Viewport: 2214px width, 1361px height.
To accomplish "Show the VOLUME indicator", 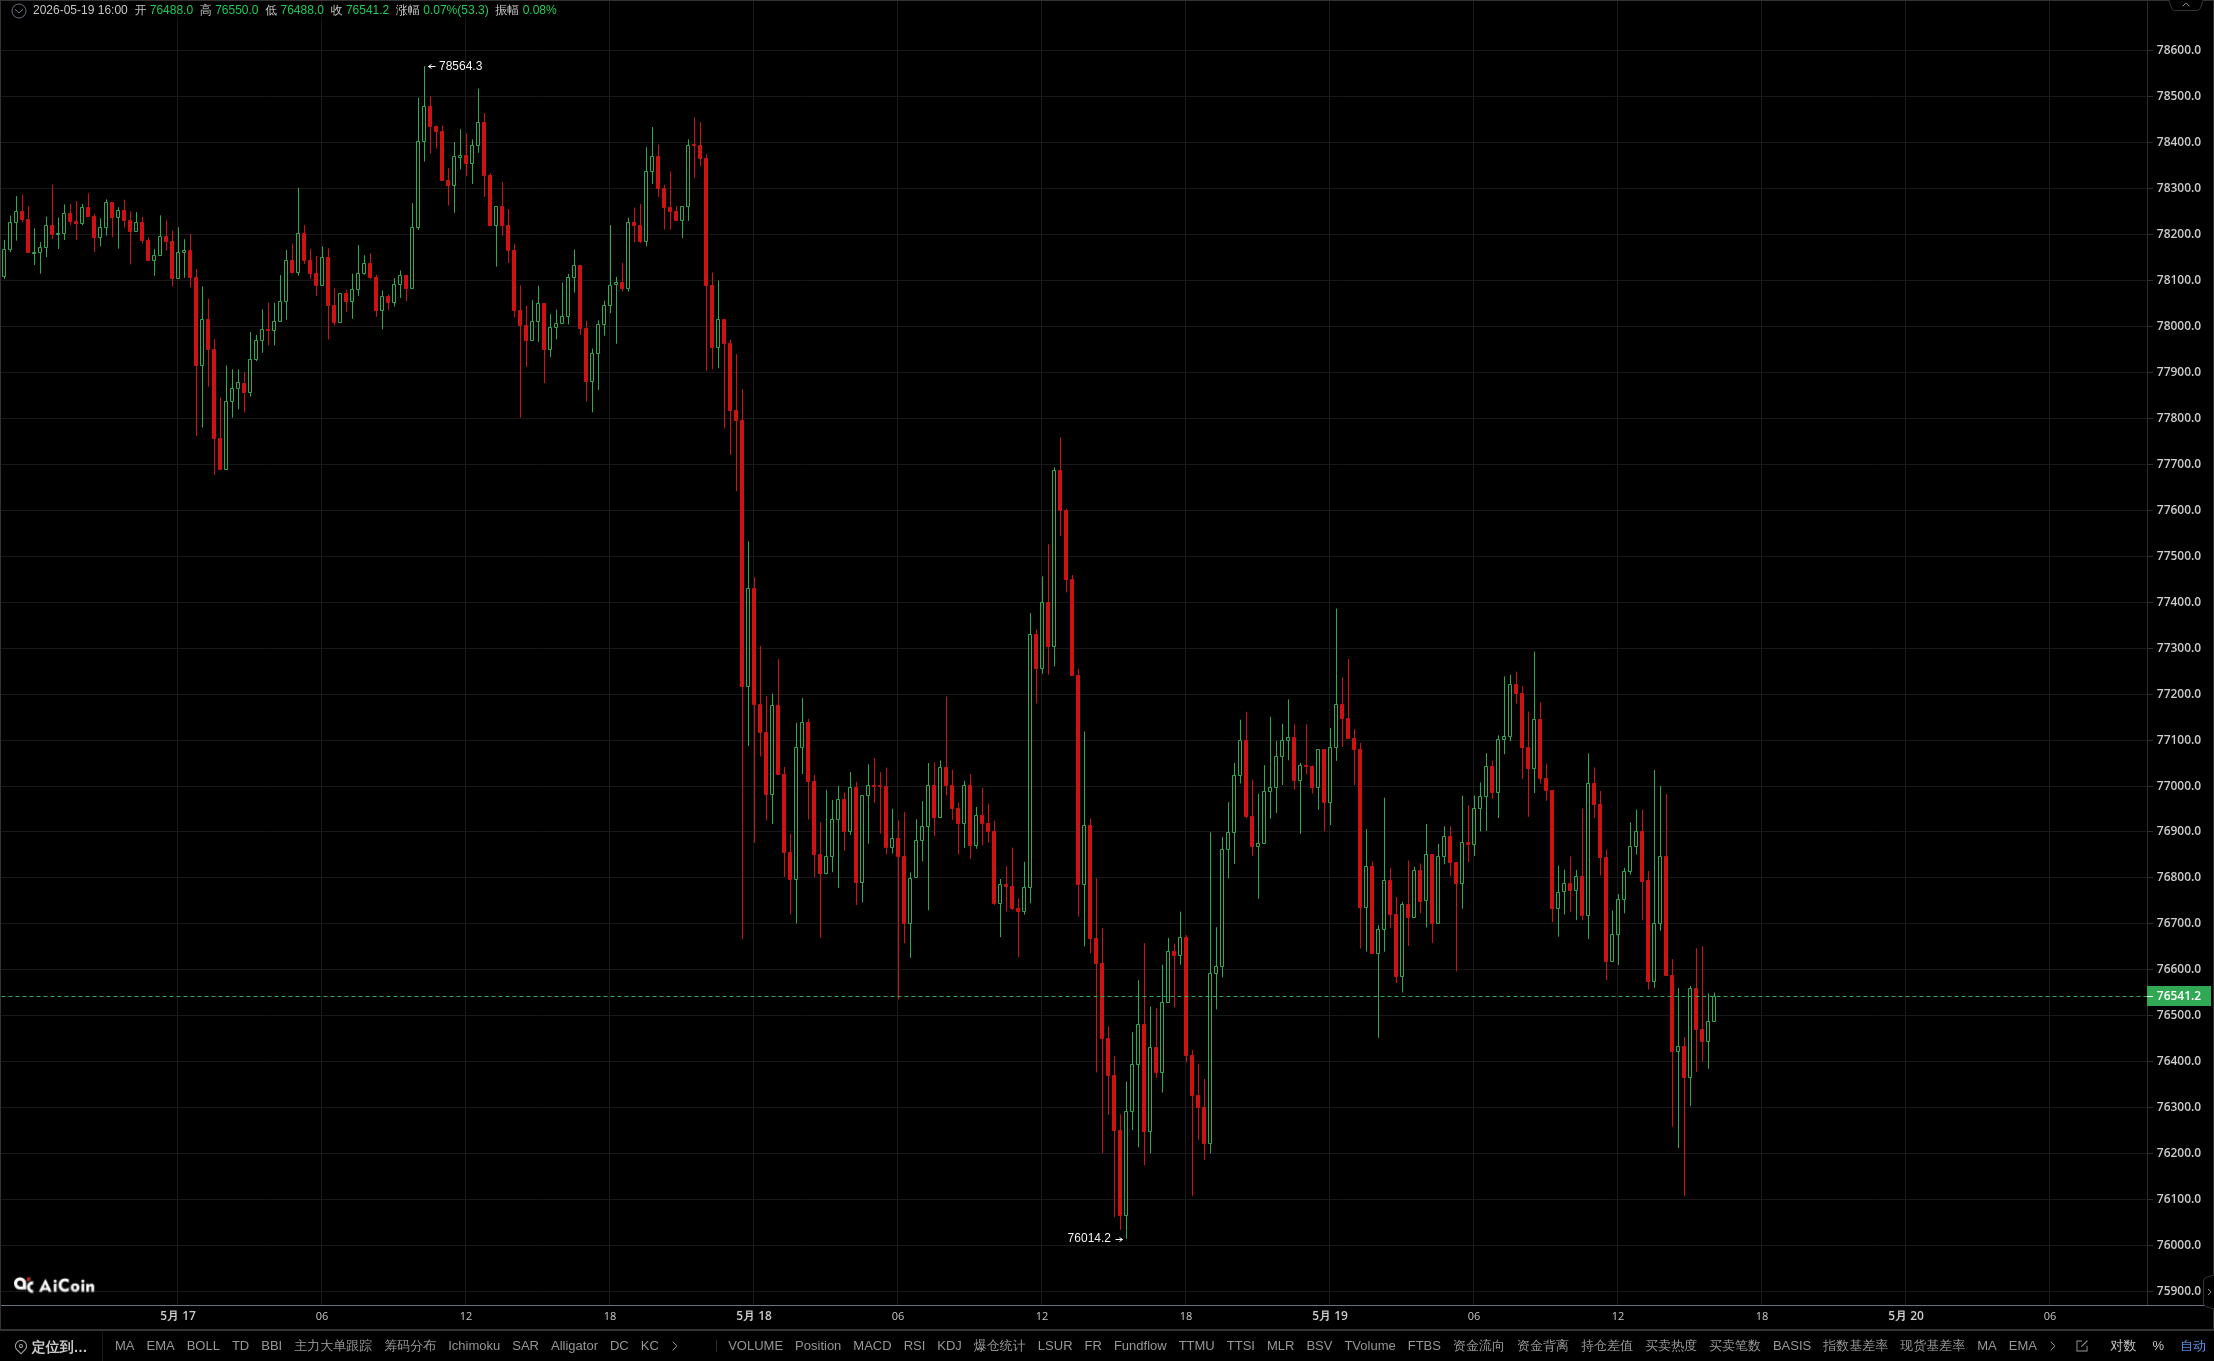I will 755,1346.
